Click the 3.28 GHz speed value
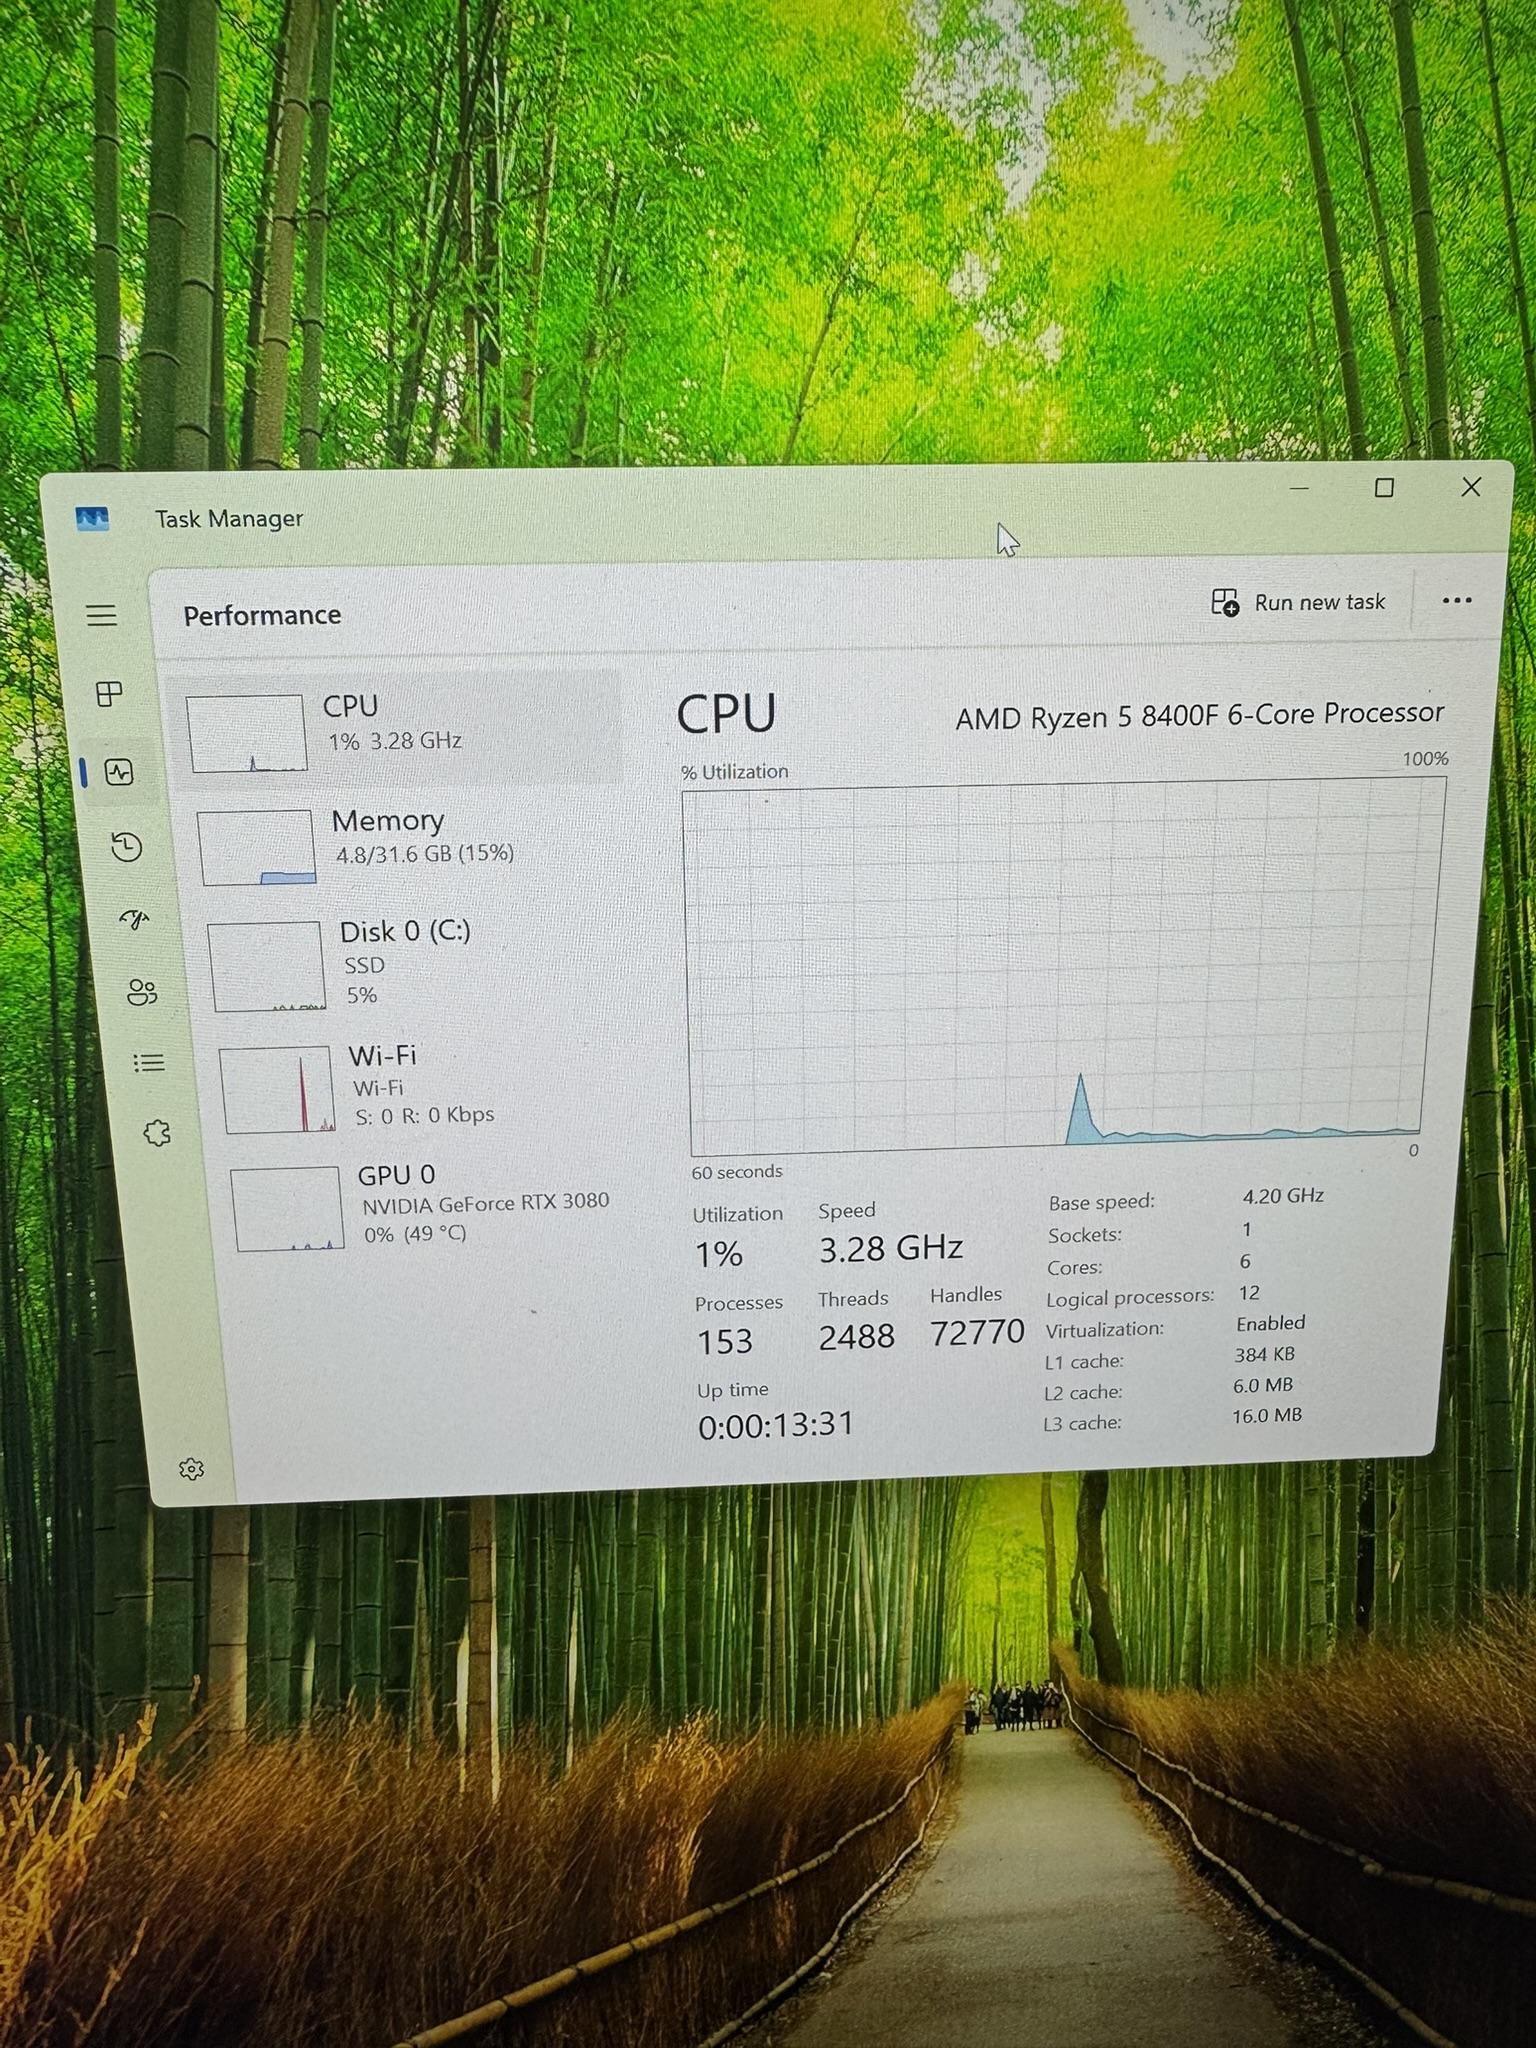Image resolution: width=1536 pixels, height=2048 pixels. coord(890,1248)
